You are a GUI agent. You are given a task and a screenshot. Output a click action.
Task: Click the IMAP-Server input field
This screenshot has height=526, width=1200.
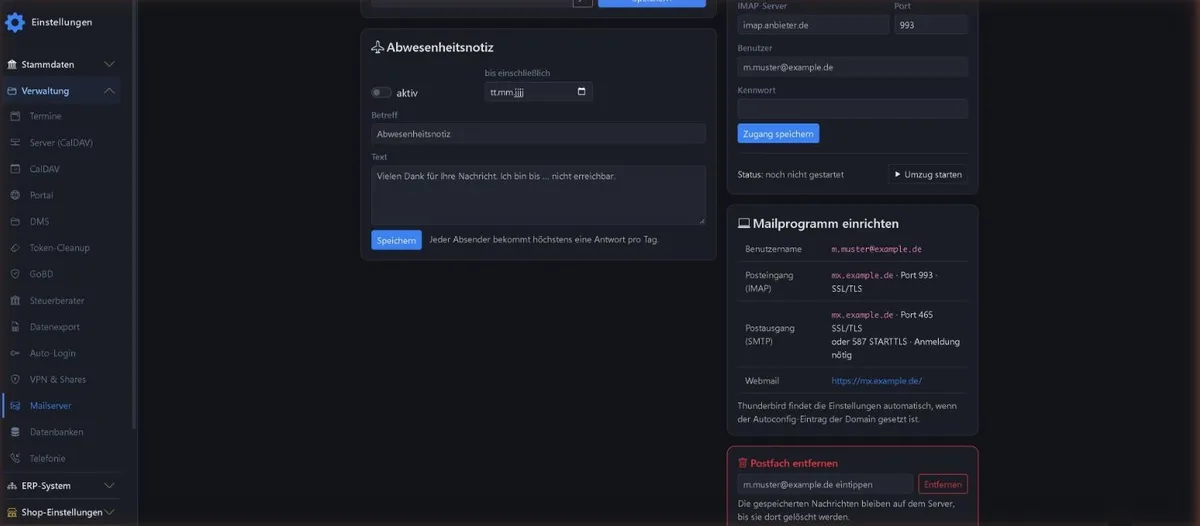[813, 25]
